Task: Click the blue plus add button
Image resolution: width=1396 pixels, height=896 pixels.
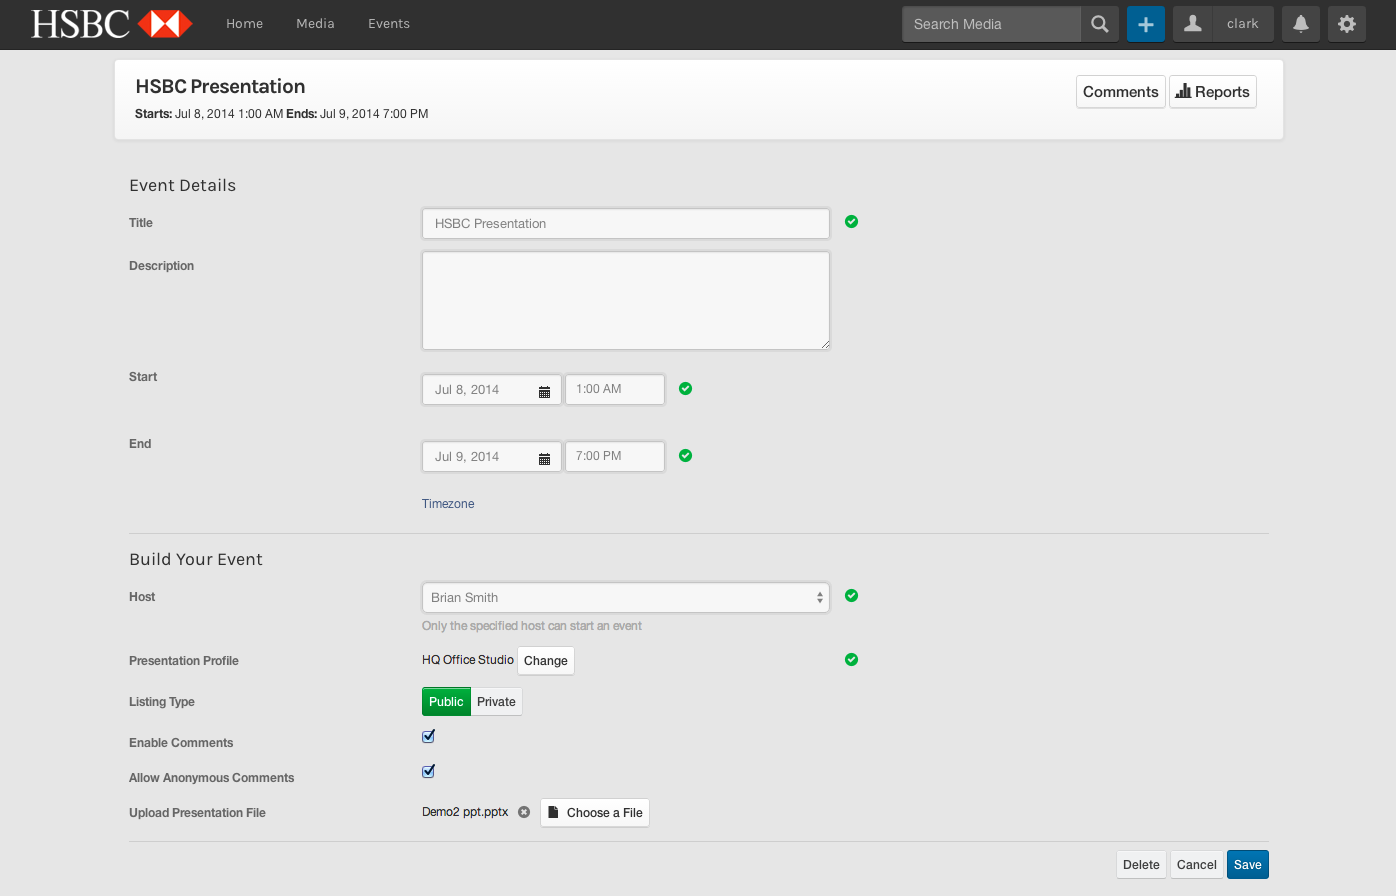Action: point(1146,24)
